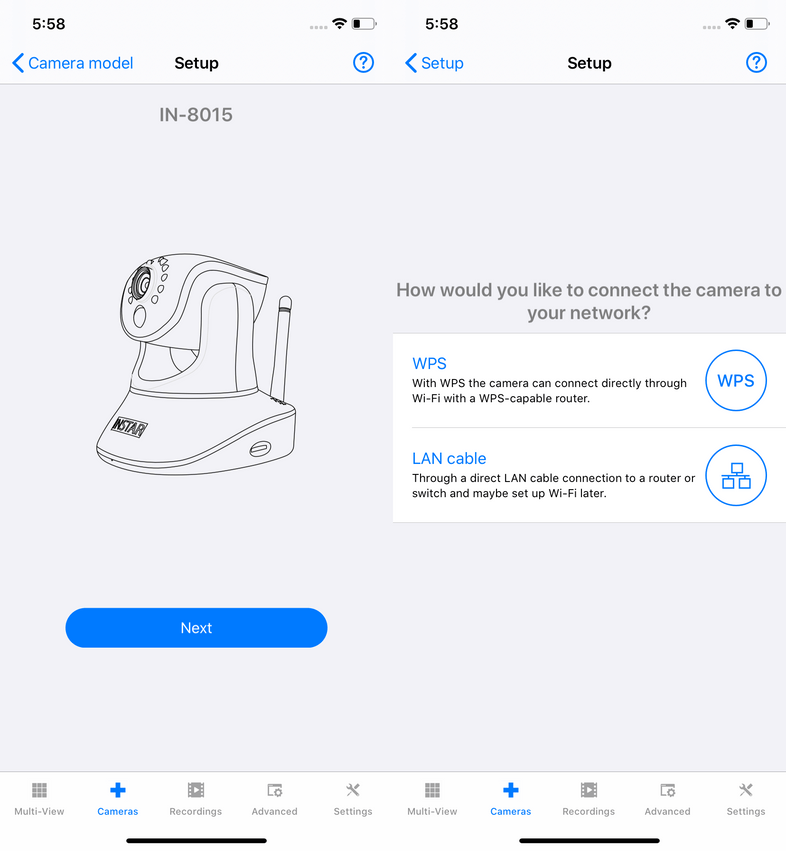Tap the help icon on left Setup screen
Viewport: 786px width, 851px height.
point(363,63)
